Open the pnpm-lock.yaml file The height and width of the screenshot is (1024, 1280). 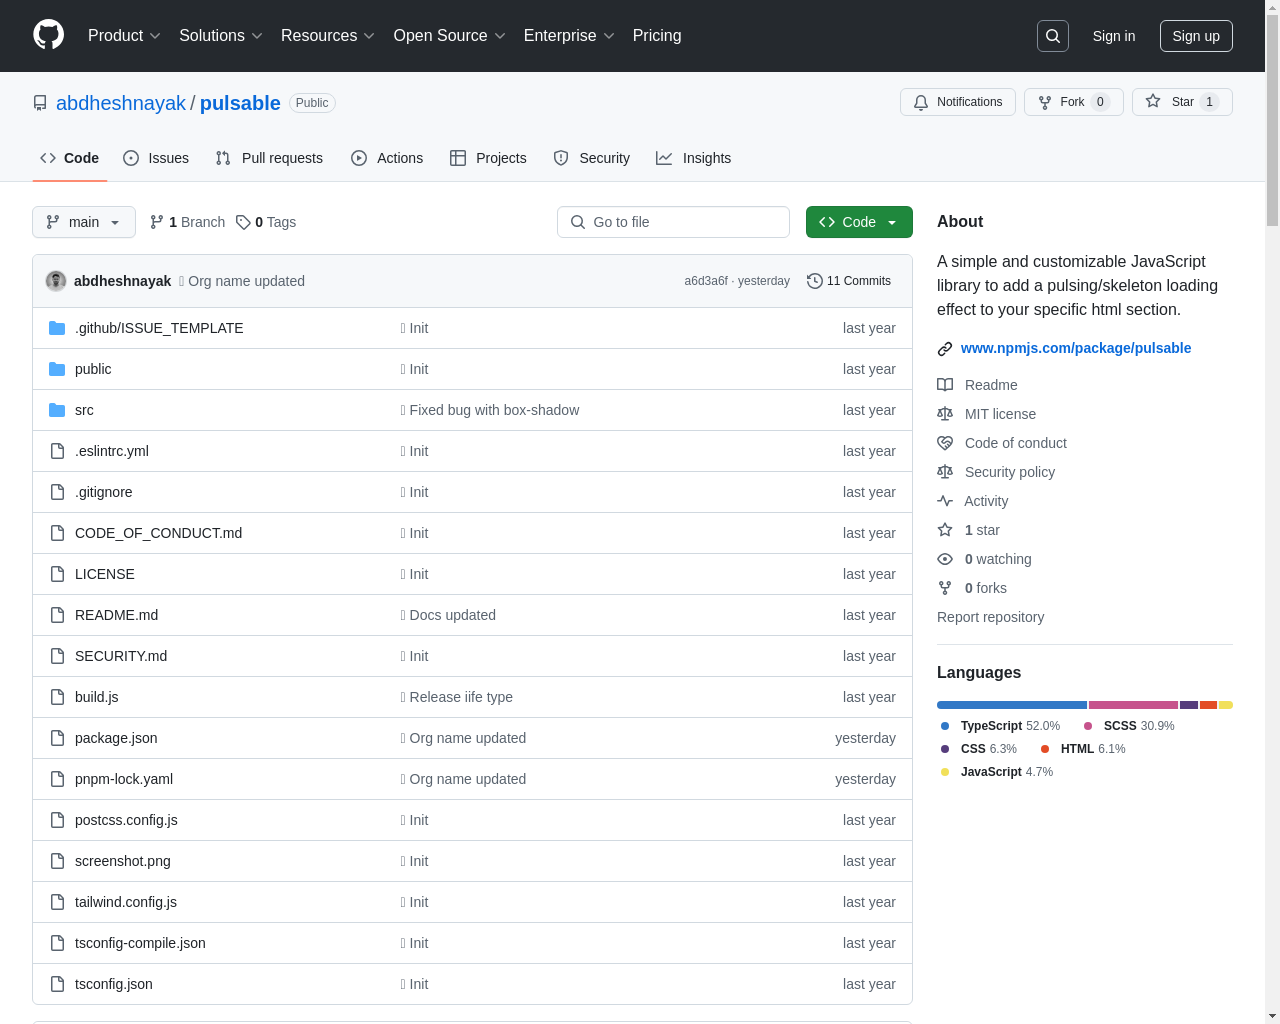click(124, 779)
